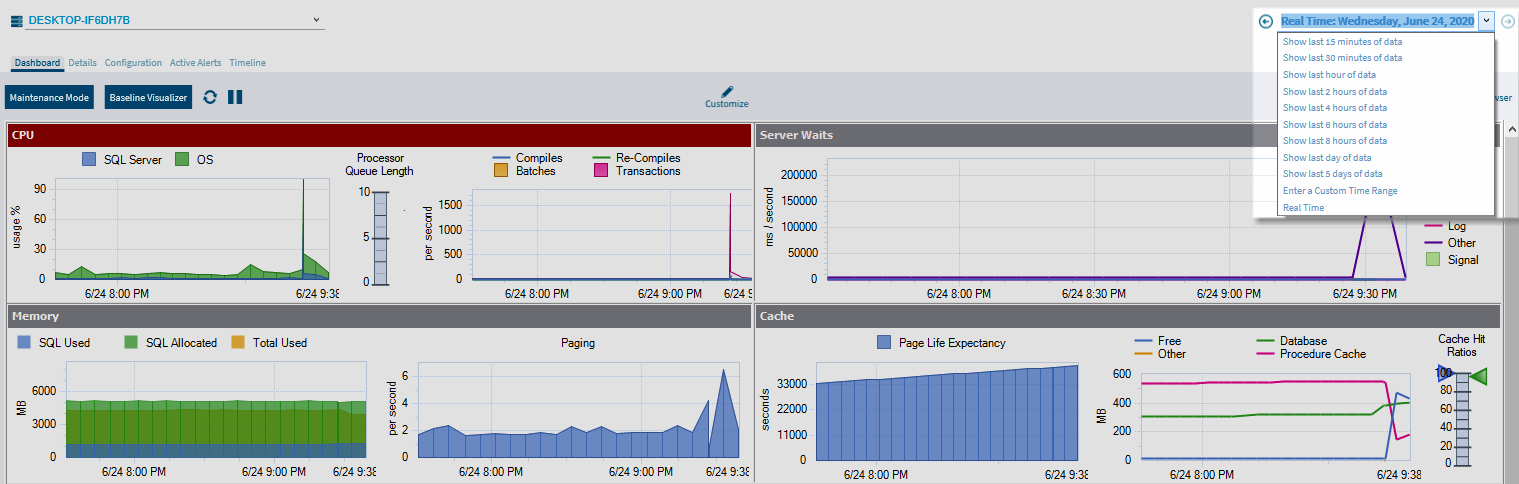
Task: Click the SQL Server legend swatch in CPU
Action: [89, 159]
